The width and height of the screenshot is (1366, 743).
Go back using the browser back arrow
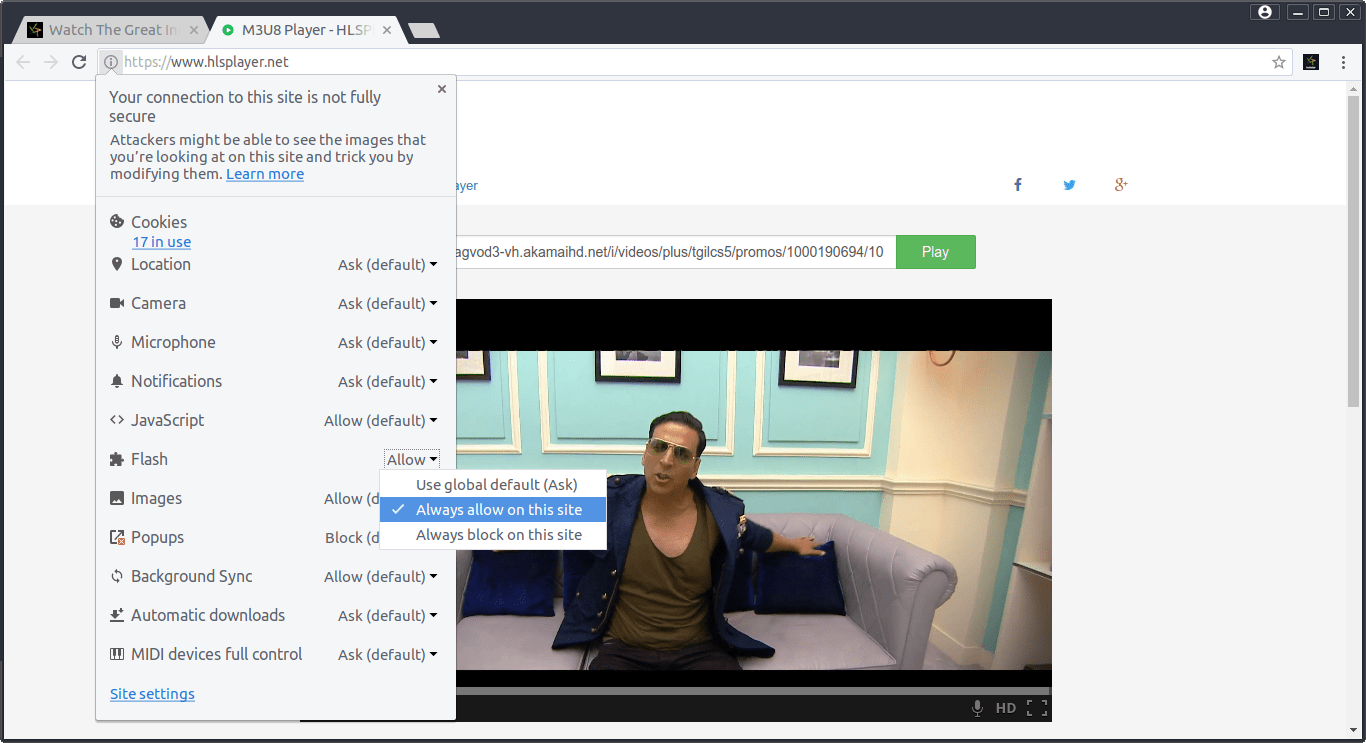pos(23,62)
